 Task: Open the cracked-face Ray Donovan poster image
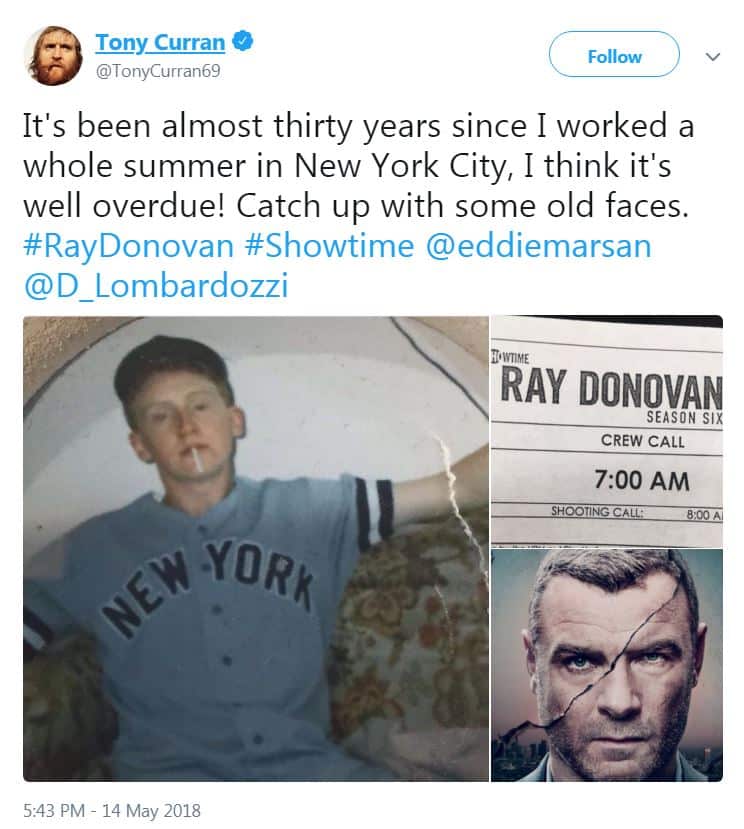point(606,665)
